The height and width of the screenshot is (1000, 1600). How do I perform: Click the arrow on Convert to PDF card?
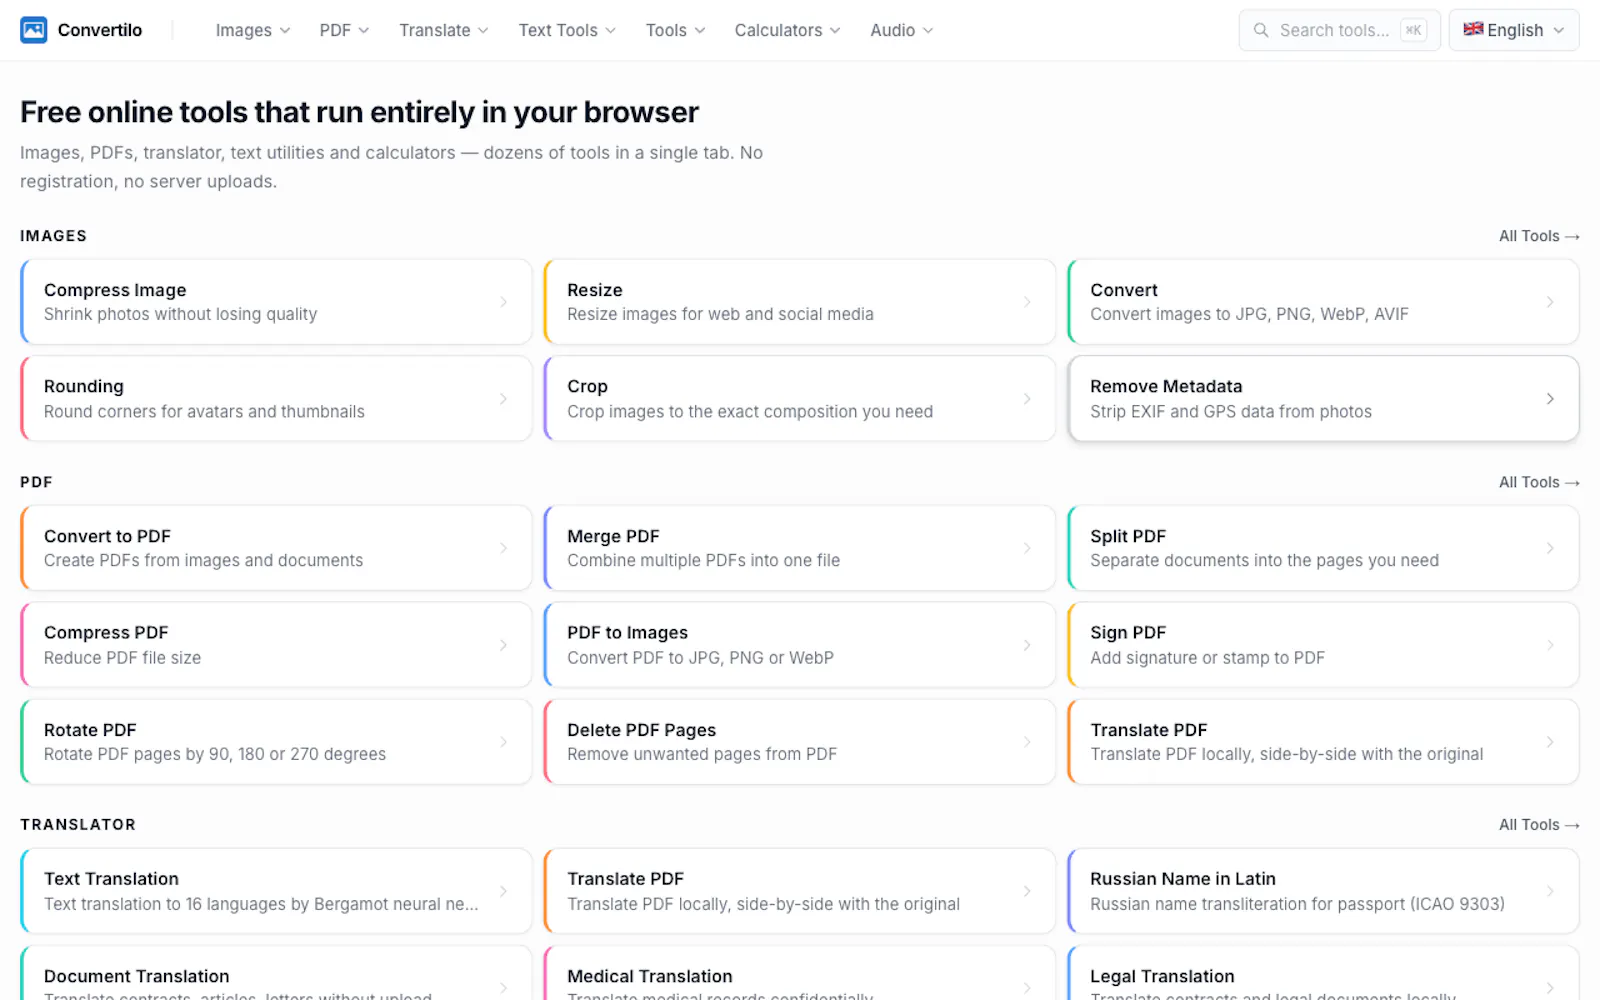coord(503,548)
